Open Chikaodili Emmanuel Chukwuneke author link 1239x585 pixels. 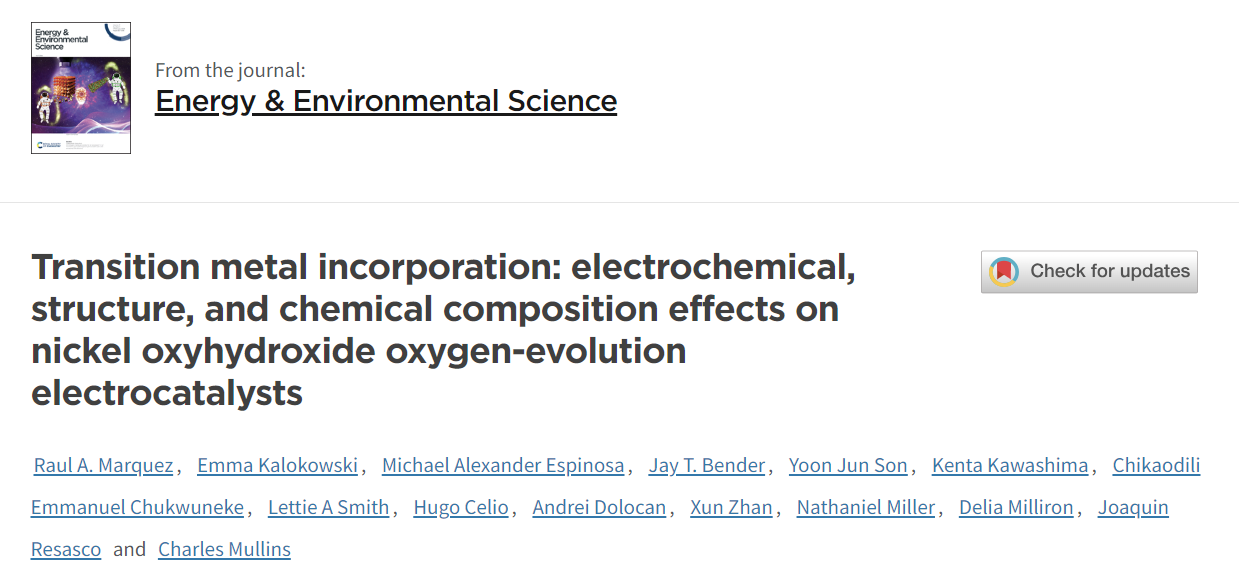point(1156,465)
